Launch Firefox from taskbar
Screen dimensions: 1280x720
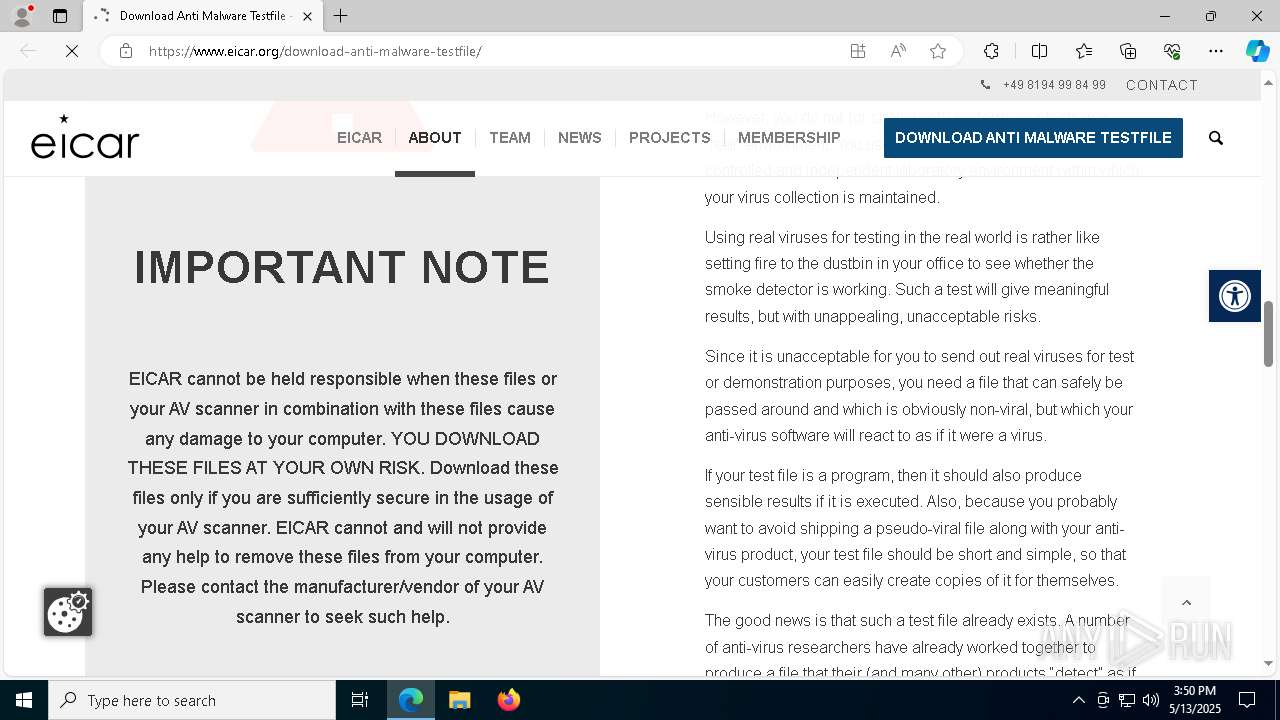508,700
